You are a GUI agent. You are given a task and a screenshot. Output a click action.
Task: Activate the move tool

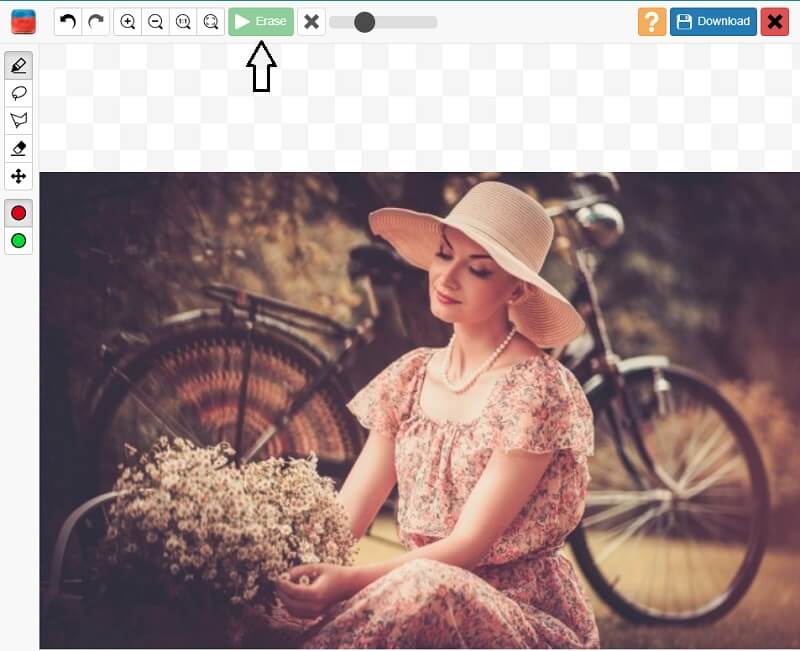18,176
